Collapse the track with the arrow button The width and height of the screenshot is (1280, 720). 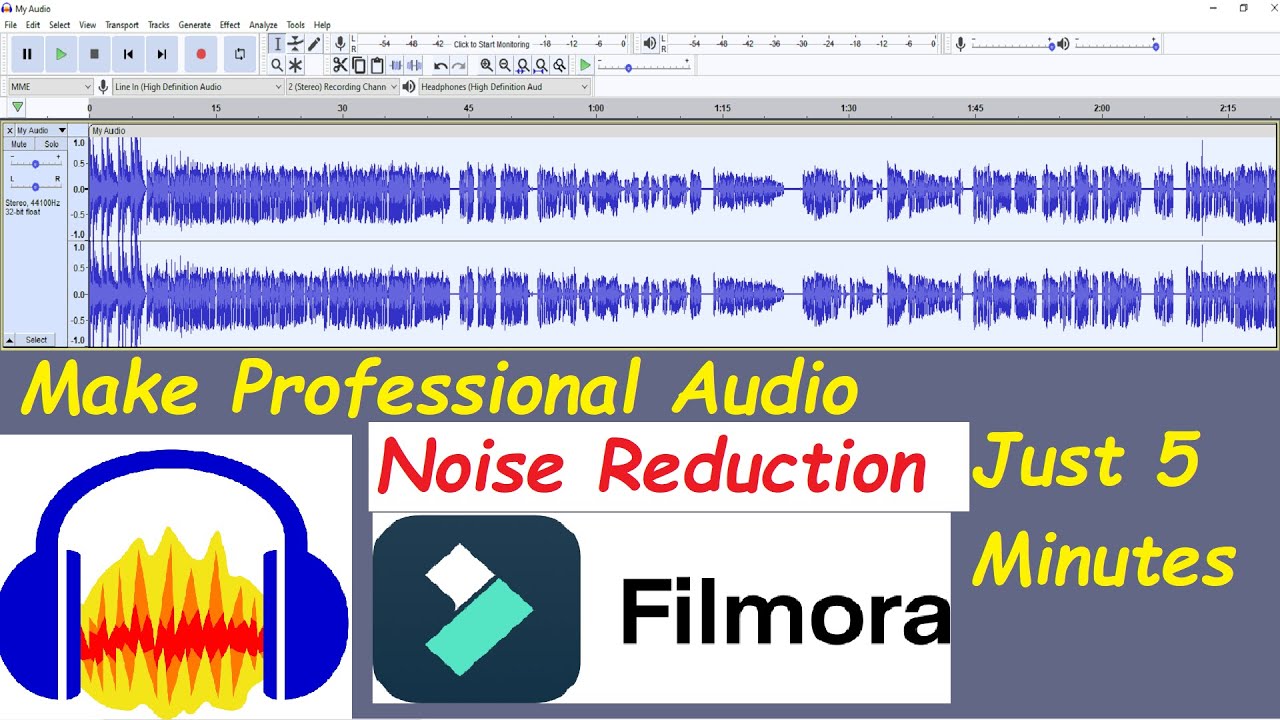click(10, 340)
